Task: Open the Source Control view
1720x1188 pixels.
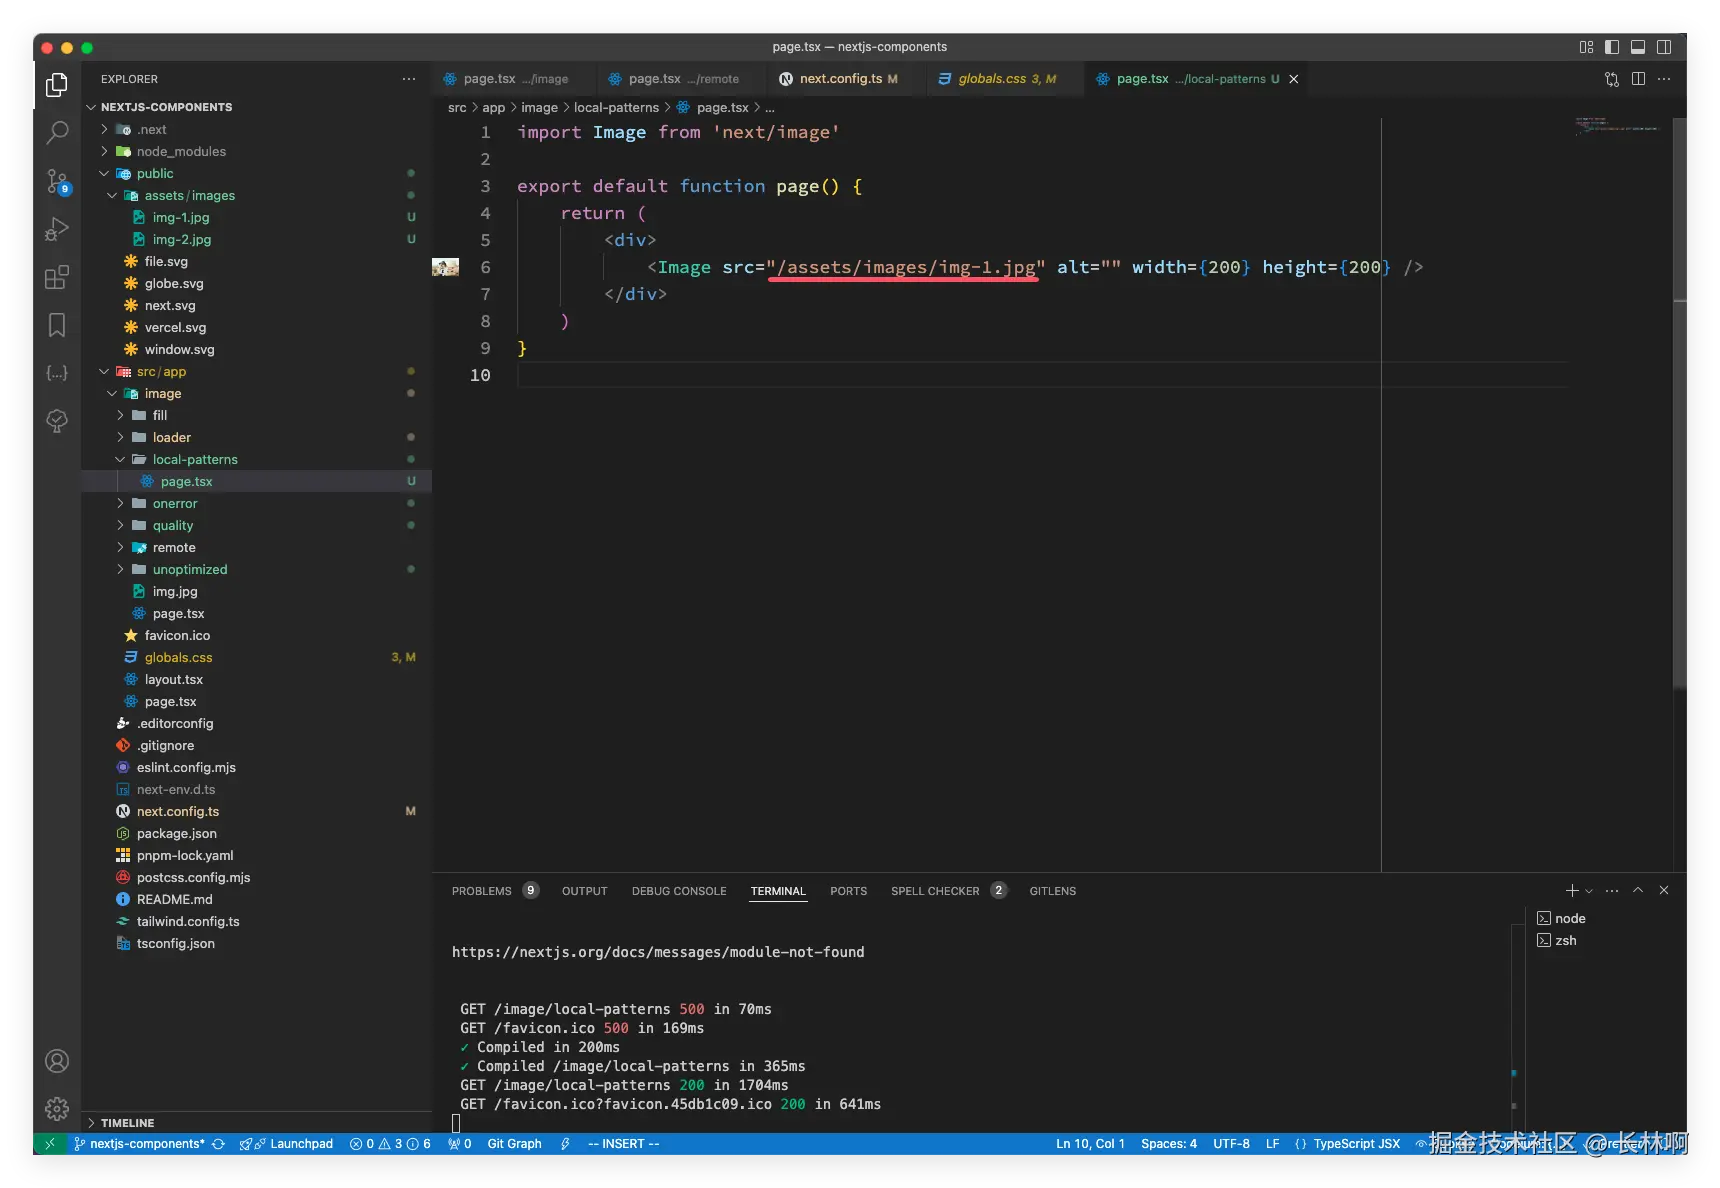Action: click(57, 181)
